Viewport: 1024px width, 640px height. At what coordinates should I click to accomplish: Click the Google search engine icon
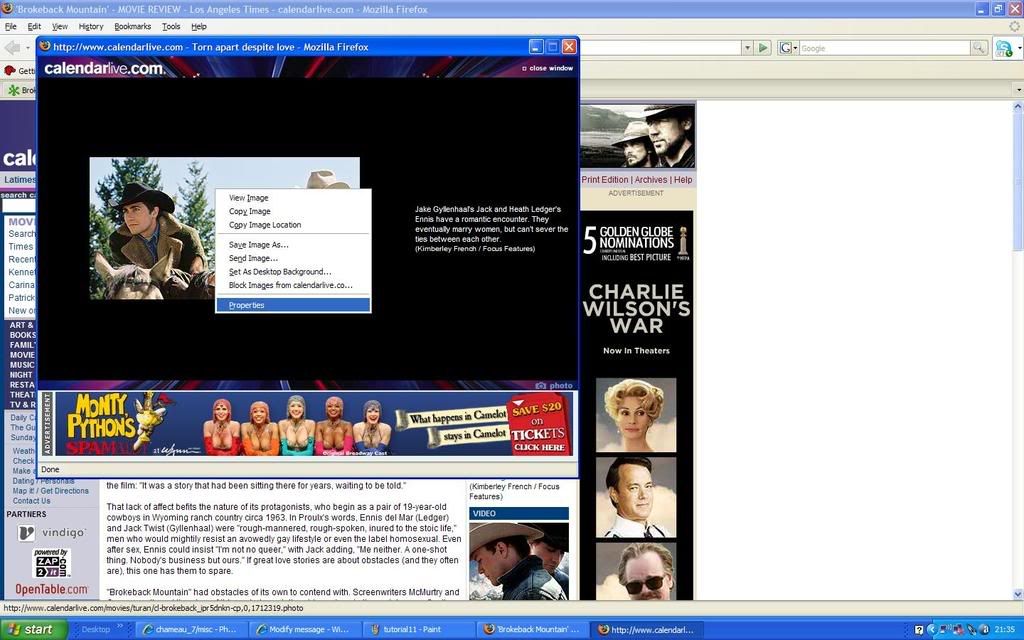786,48
